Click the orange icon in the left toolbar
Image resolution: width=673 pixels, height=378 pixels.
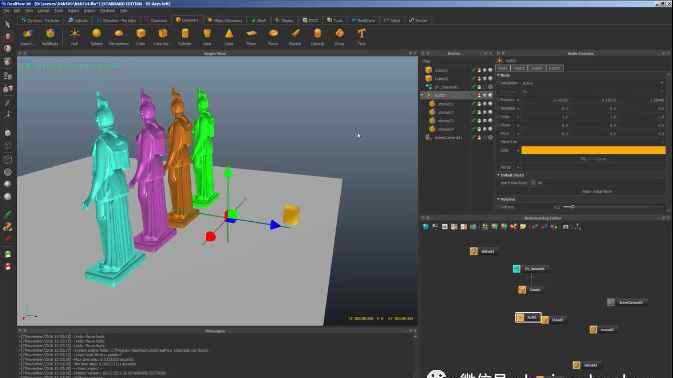[7, 227]
